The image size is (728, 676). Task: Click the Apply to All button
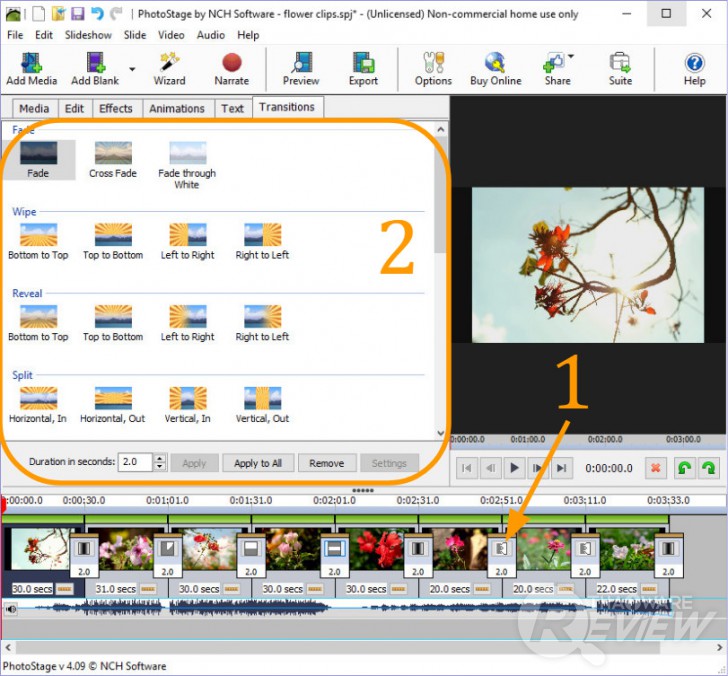258,463
